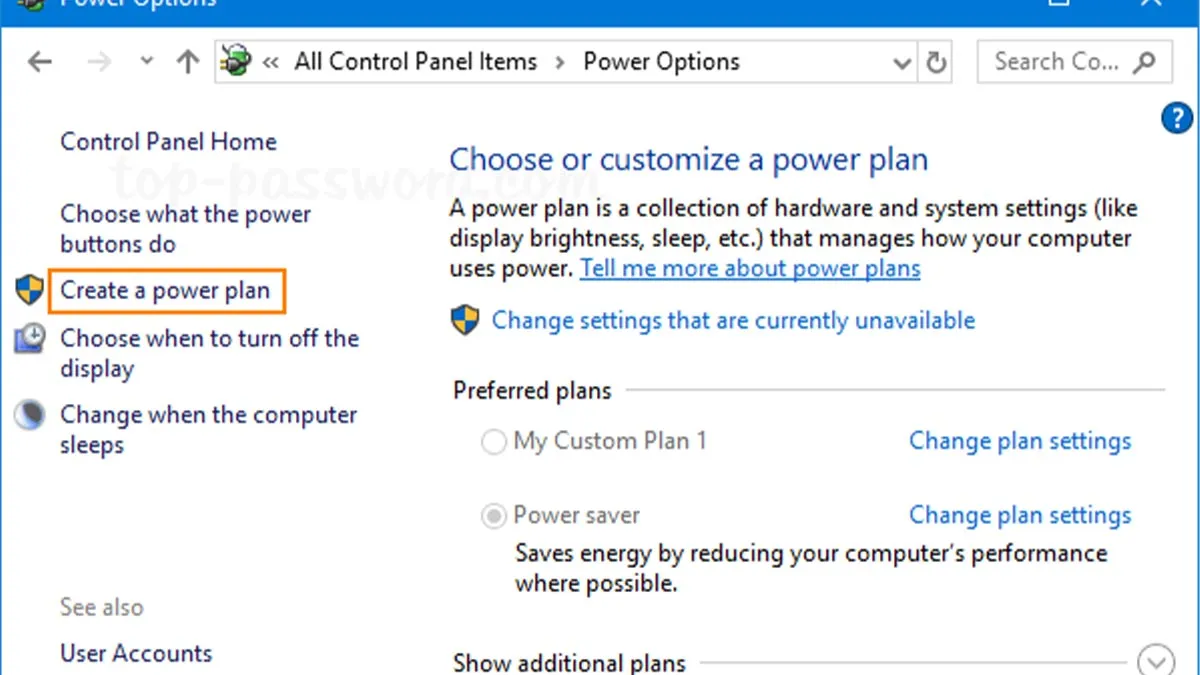Open the Control Panel Home link

pos(168,142)
